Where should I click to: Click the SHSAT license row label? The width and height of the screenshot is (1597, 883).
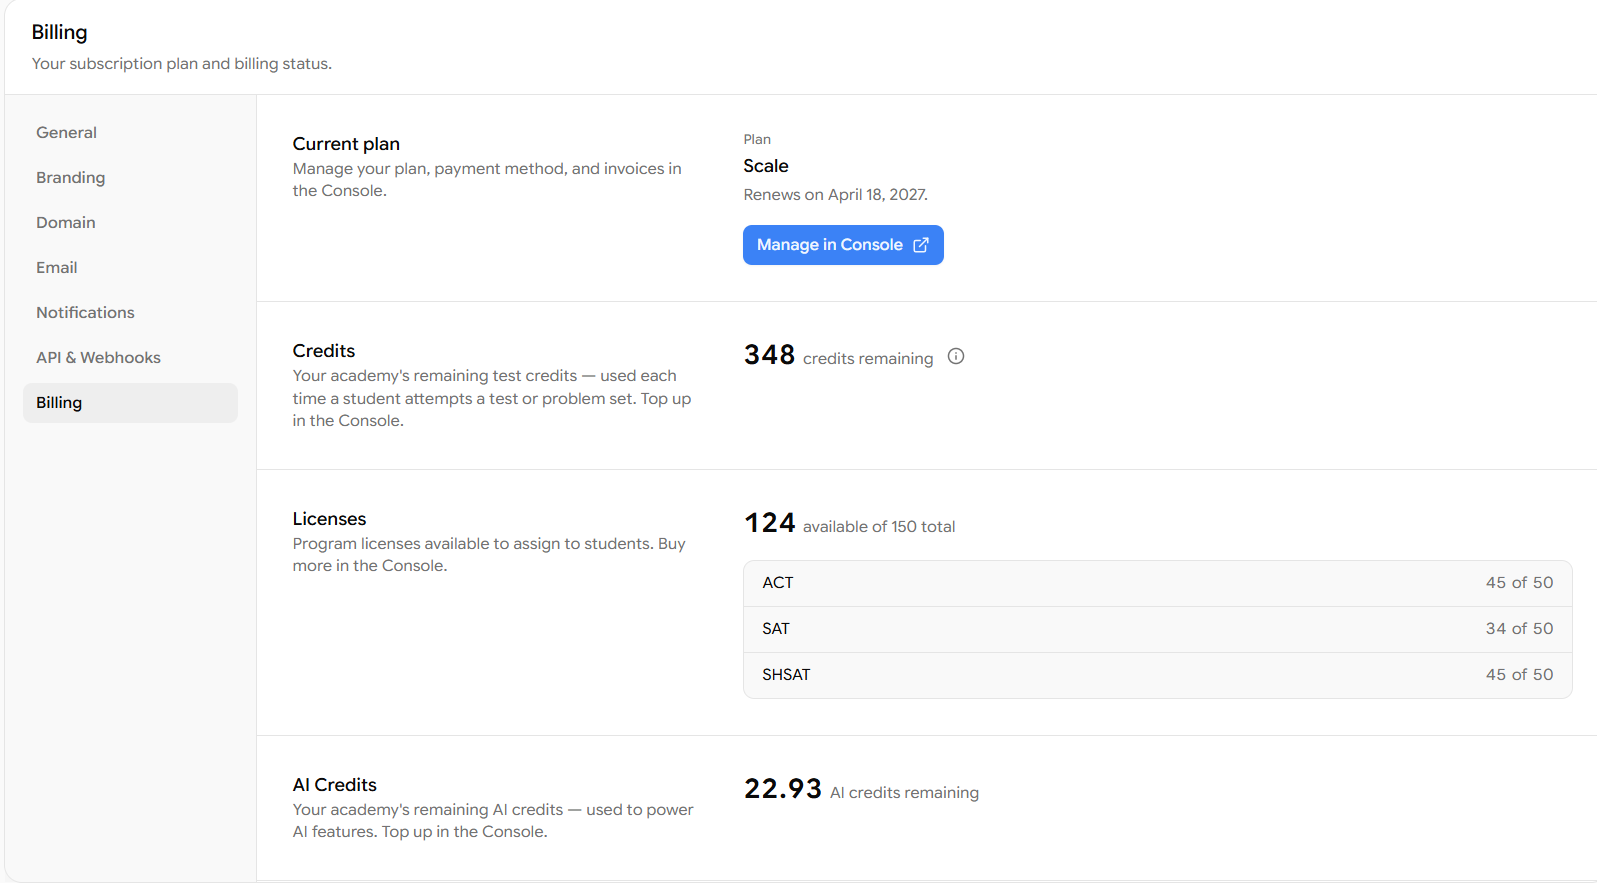pyautogui.click(x=786, y=675)
